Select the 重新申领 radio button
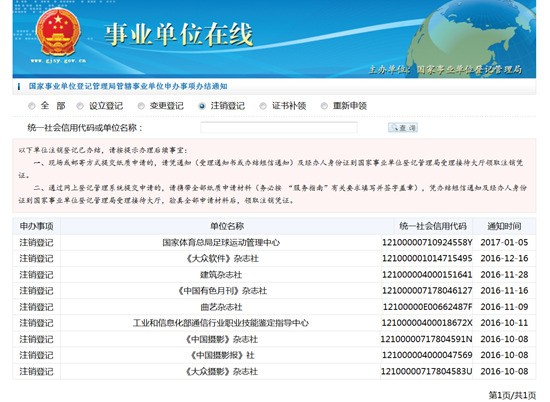Viewport: 550px width, 402px height. (x=324, y=106)
